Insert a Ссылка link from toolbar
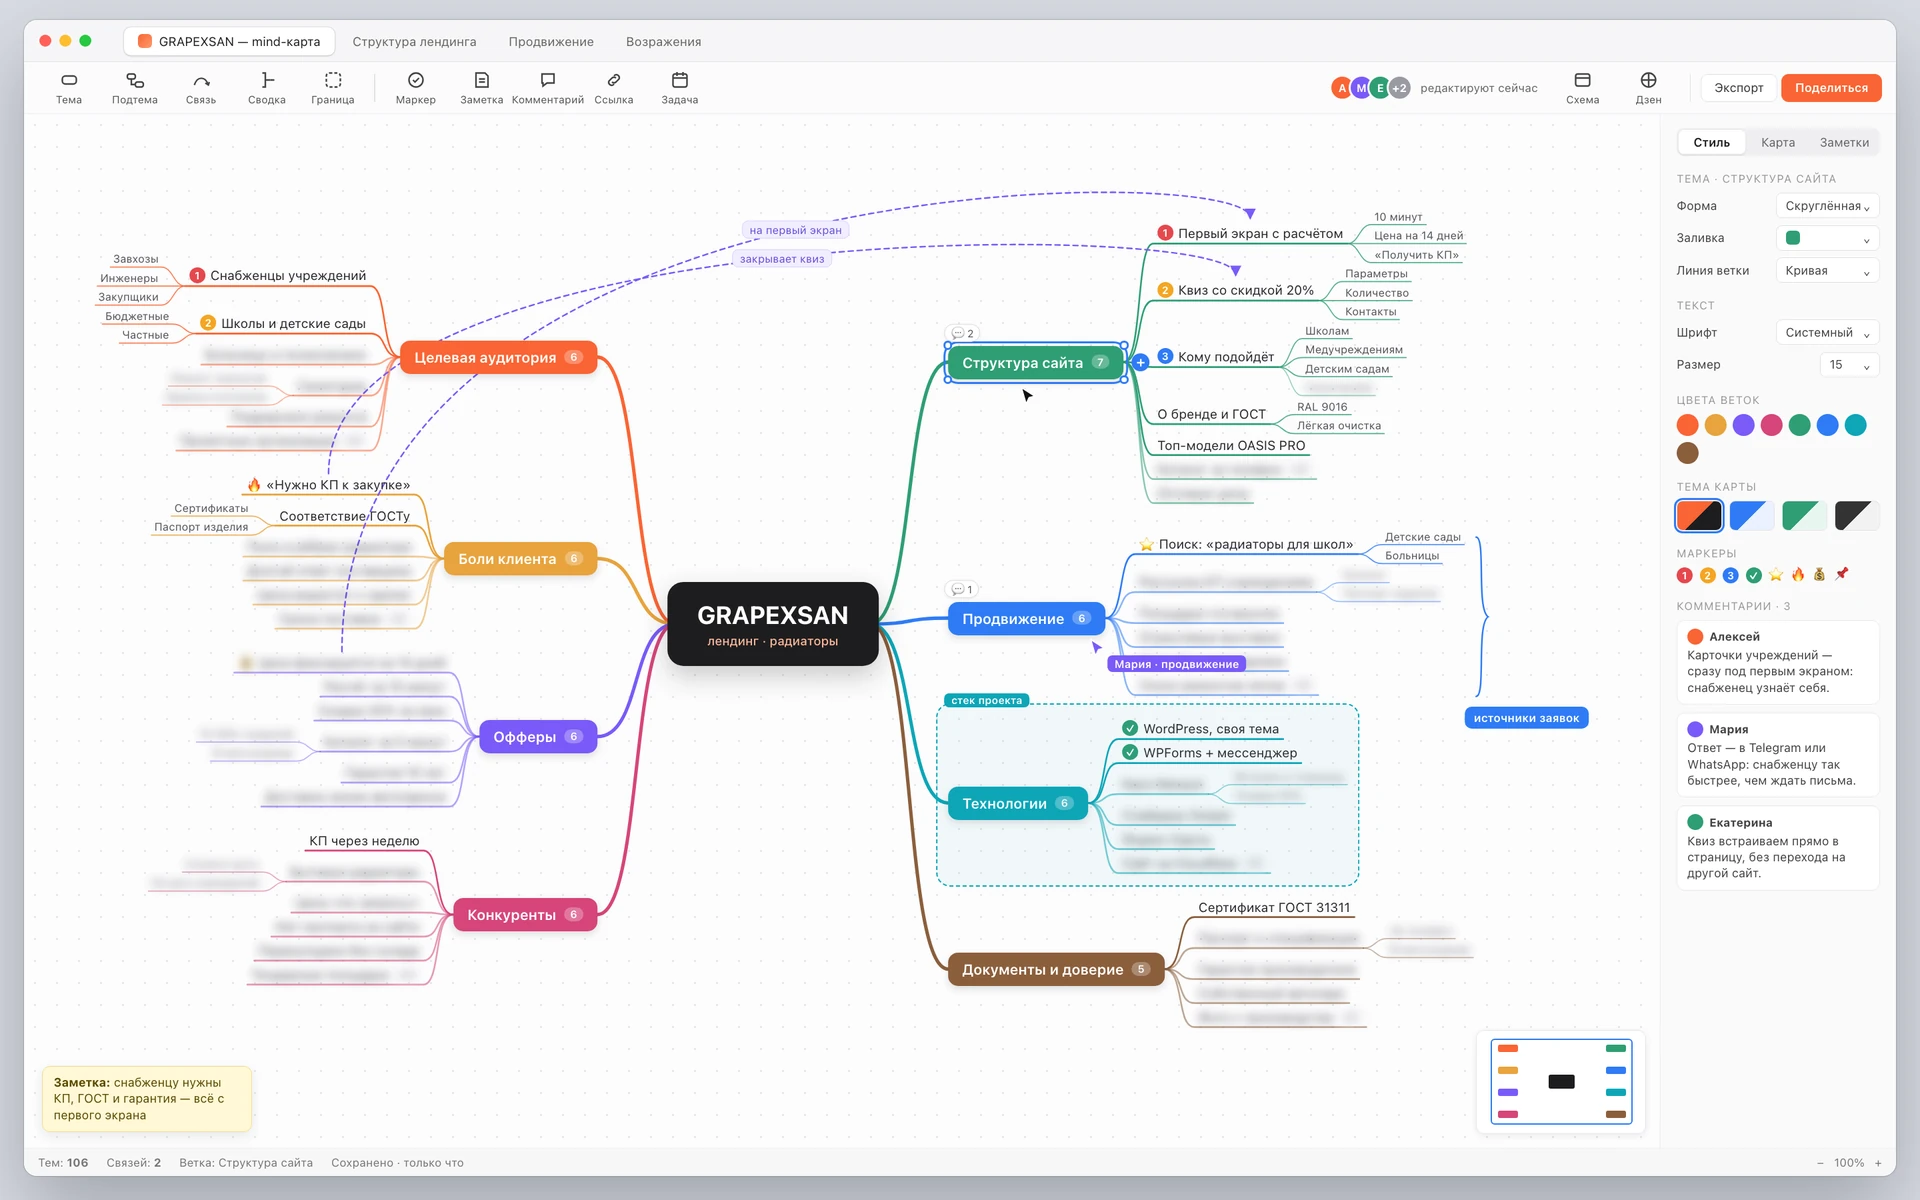The image size is (1920, 1200). point(613,88)
